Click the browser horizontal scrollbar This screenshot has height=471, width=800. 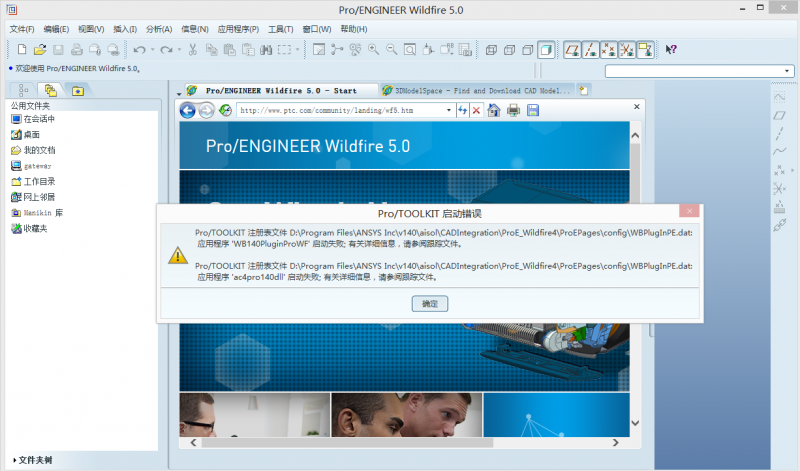[347, 442]
